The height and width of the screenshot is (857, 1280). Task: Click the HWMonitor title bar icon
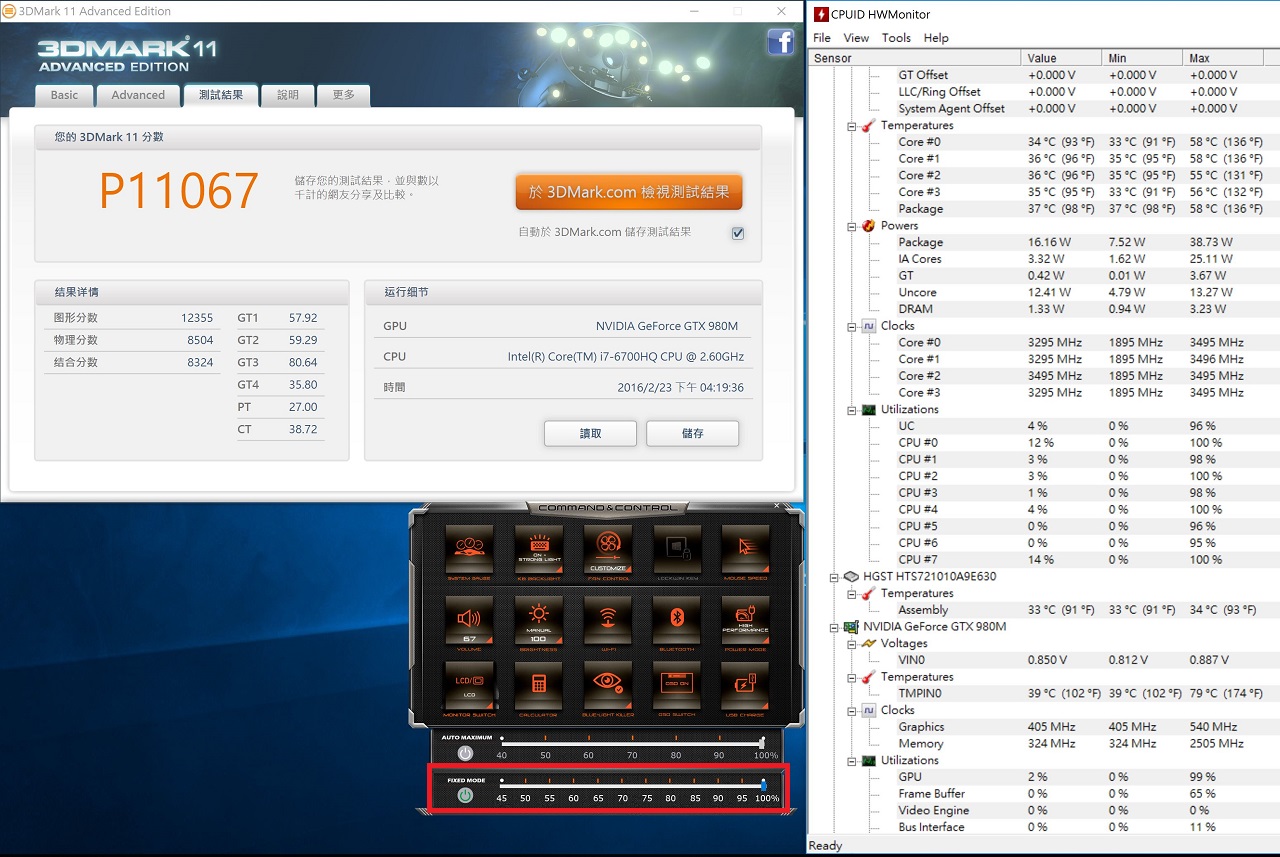point(821,14)
